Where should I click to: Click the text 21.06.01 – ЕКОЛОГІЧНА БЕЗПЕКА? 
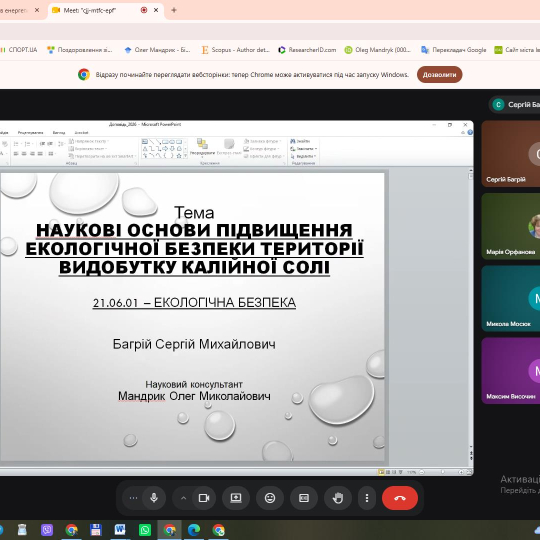(194, 303)
